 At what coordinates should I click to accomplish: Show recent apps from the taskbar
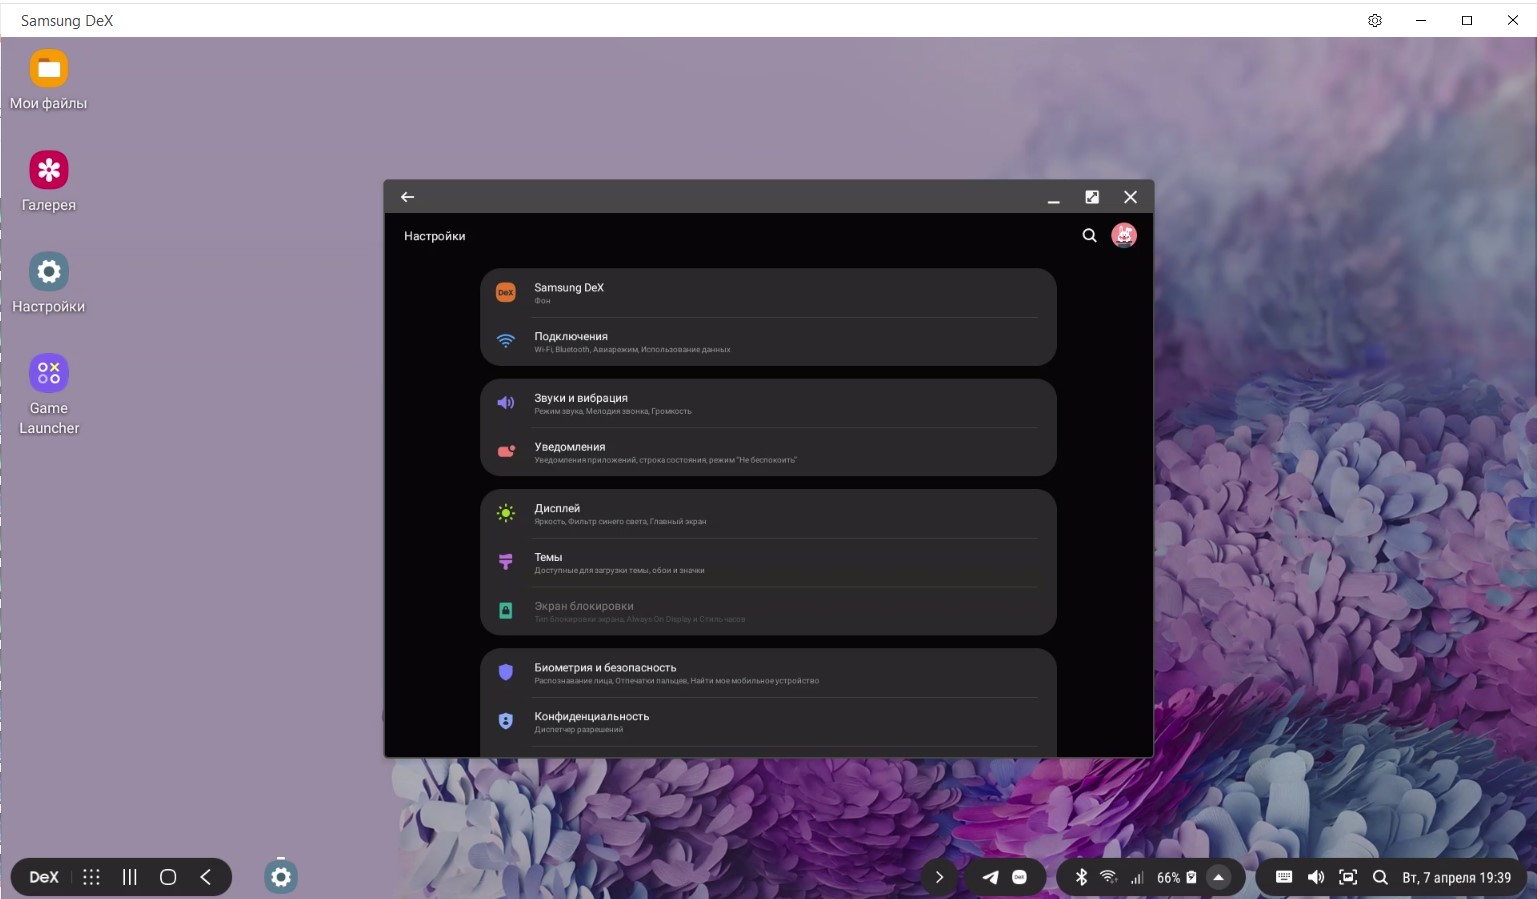(129, 877)
